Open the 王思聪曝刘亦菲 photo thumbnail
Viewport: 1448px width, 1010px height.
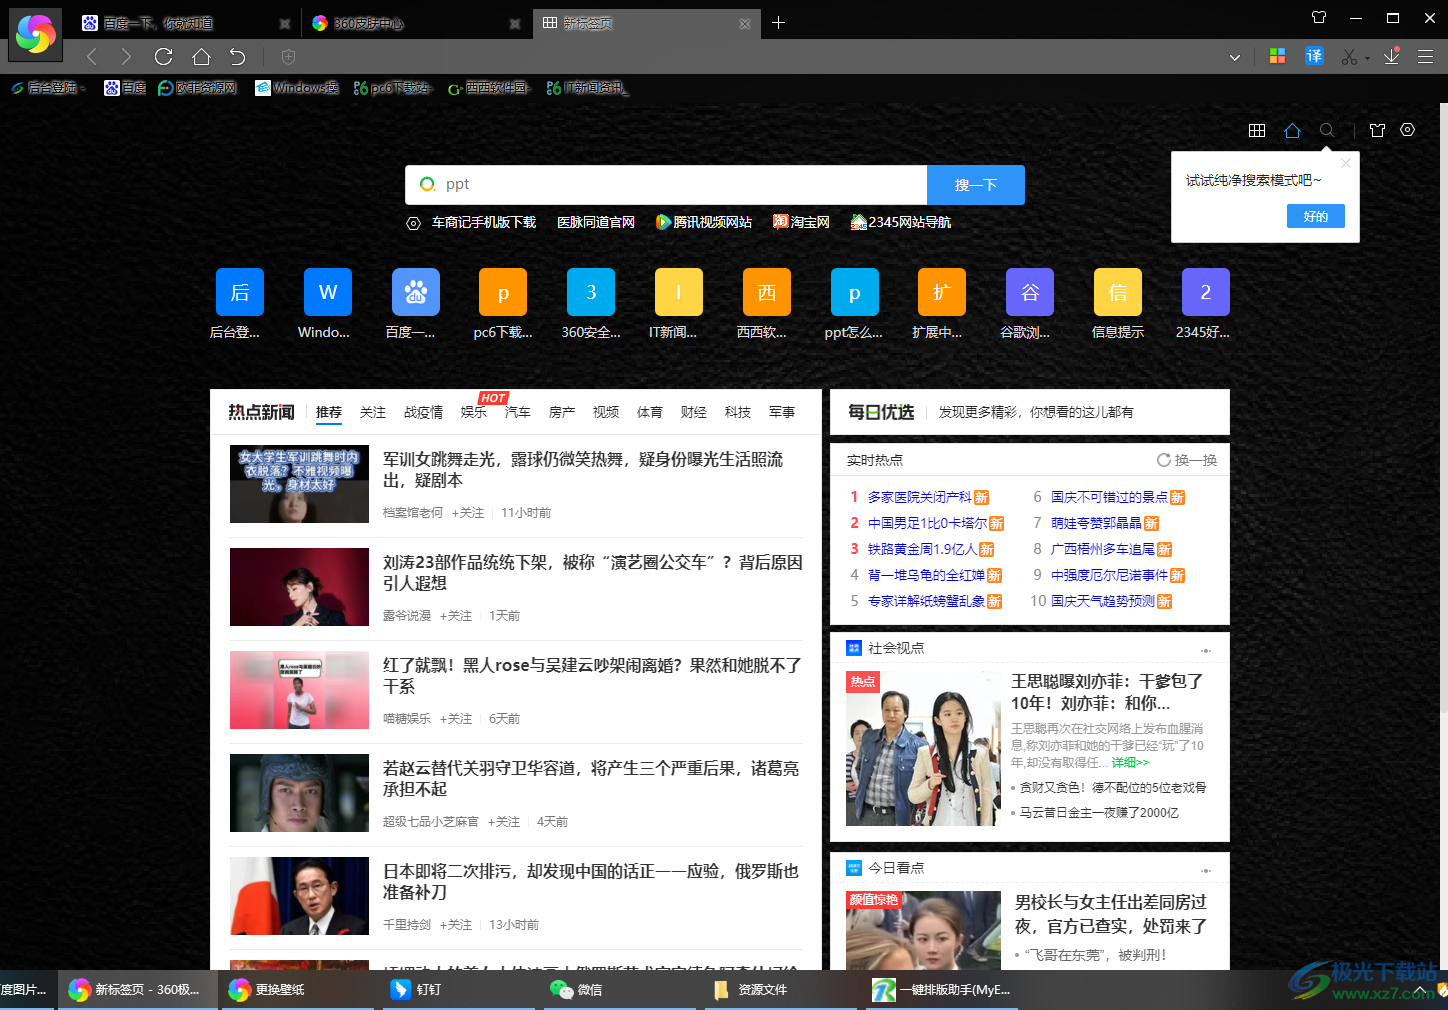coord(923,748)
